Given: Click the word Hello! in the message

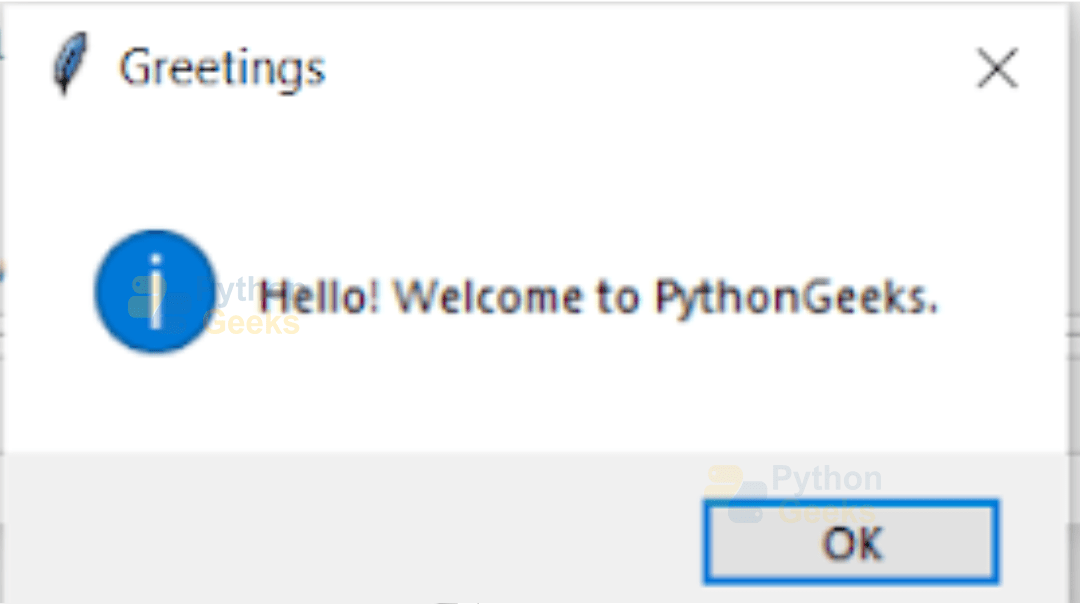Looking at the screenshot, I should pyautogui.click(x=319, y=297).
